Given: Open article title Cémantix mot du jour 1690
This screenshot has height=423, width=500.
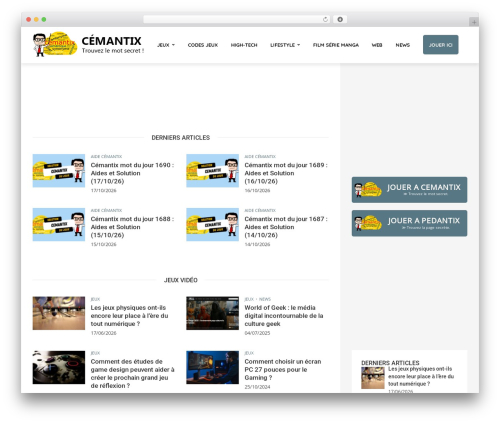Looking at the screenshot, I should [132, 173].
